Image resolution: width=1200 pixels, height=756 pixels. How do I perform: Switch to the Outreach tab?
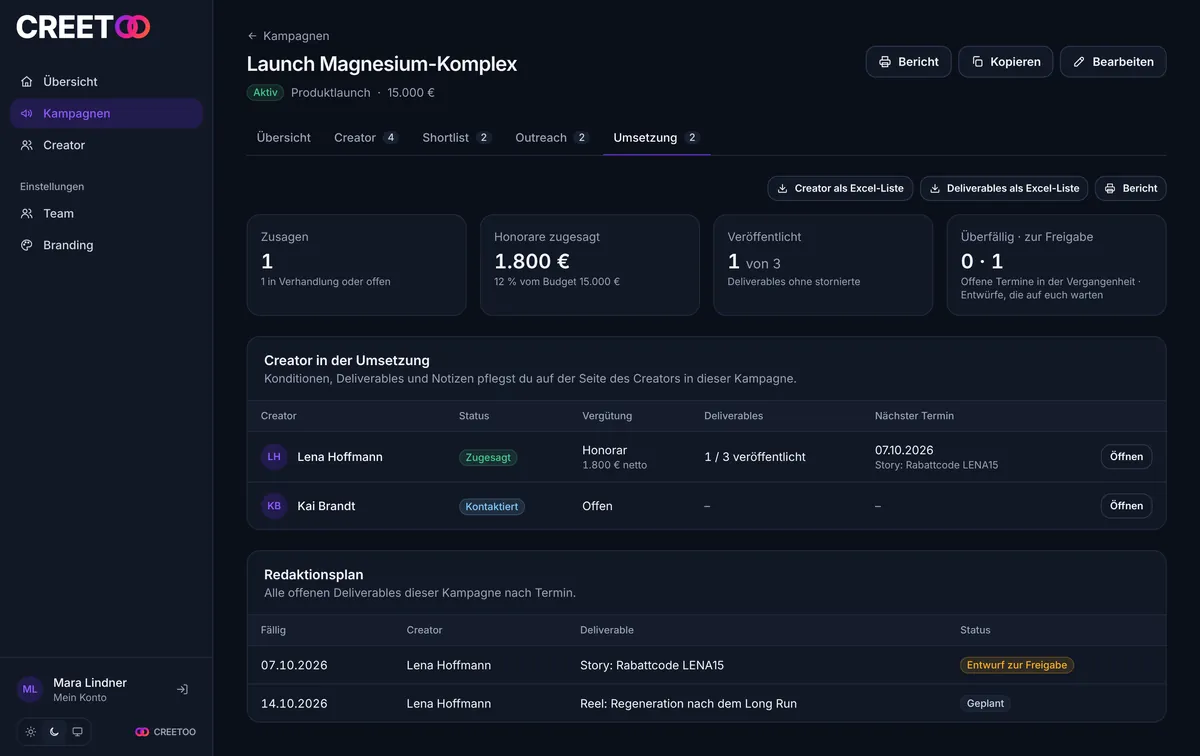552,138
